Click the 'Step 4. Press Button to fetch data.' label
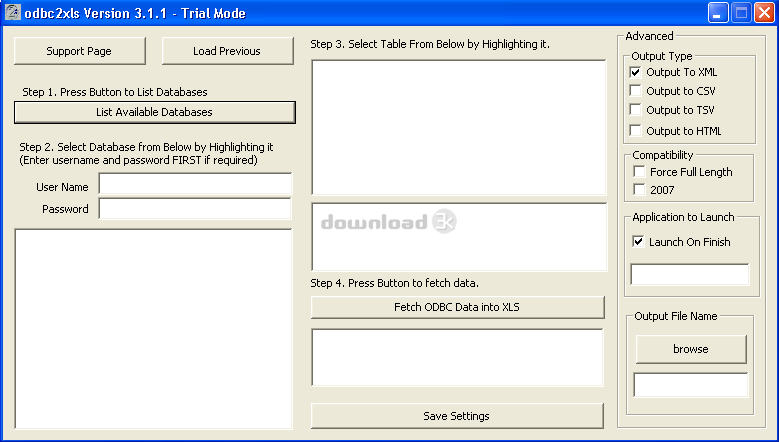The width and height of the screenshot is (779, 442). click(x=394, y=283)
